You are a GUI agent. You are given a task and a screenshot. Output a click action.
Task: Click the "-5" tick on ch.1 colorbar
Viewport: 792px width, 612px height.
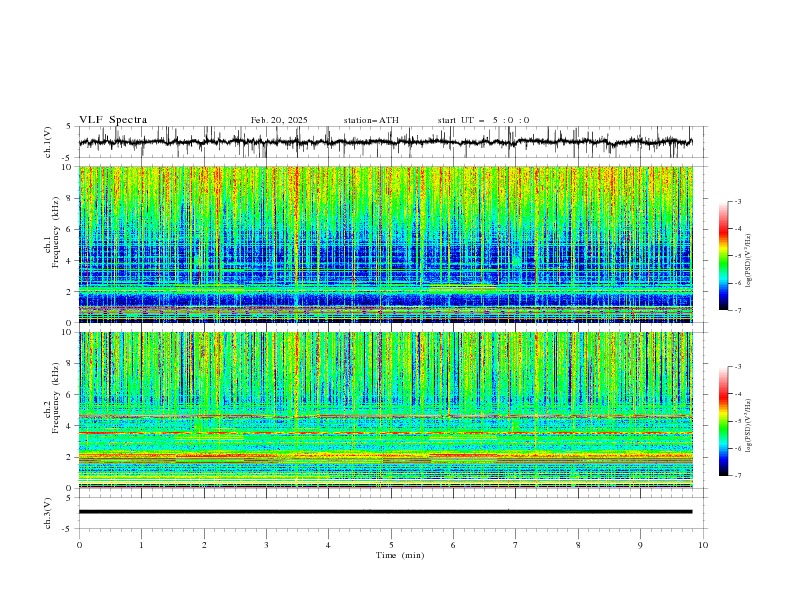point(738,256)
